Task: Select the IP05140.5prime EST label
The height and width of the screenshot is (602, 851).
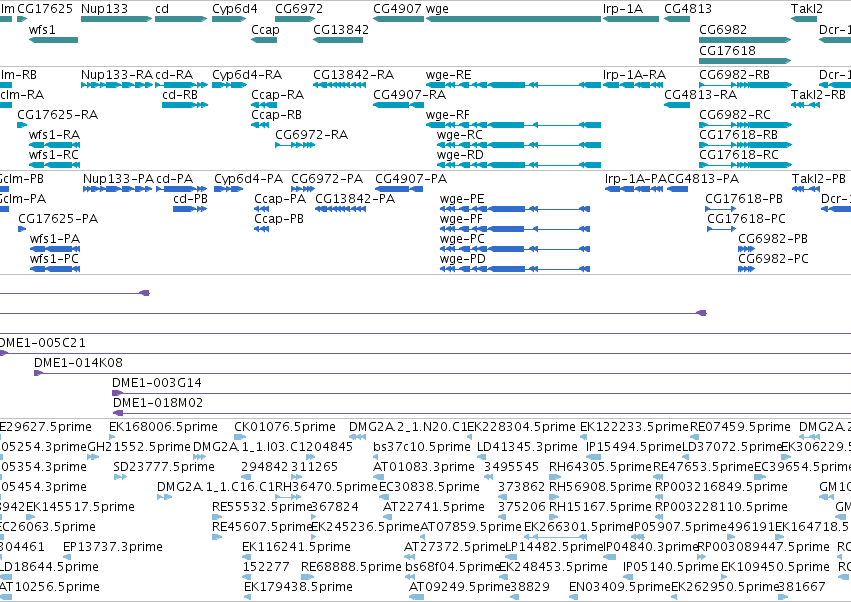Action: click(671, 567)
